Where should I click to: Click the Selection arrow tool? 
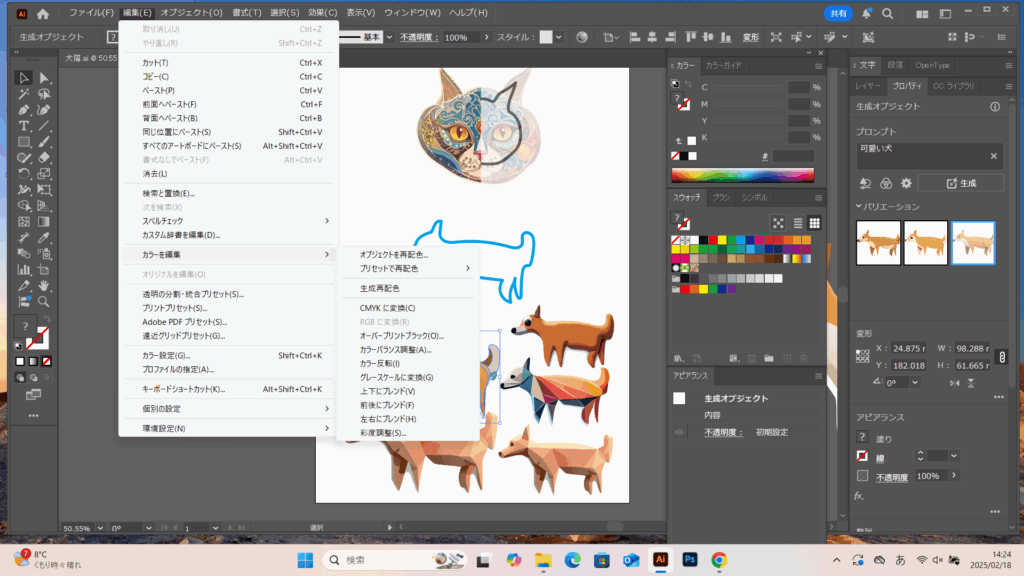(24, 78)
